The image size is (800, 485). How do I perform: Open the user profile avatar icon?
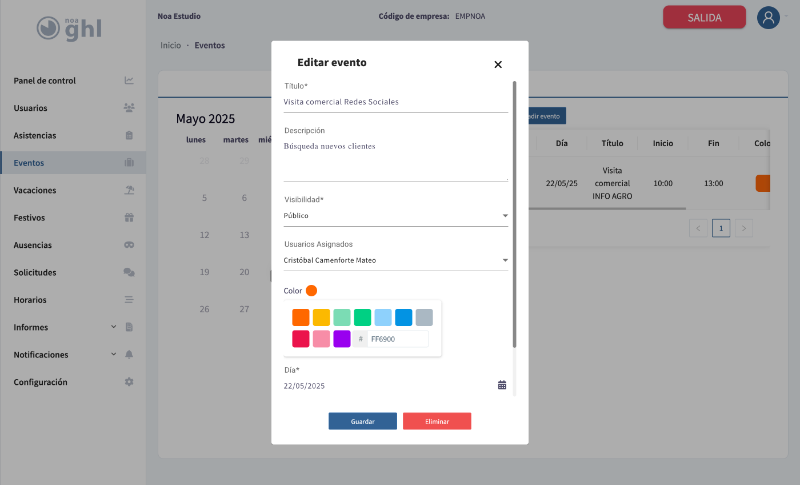click(x=768, y=17)
